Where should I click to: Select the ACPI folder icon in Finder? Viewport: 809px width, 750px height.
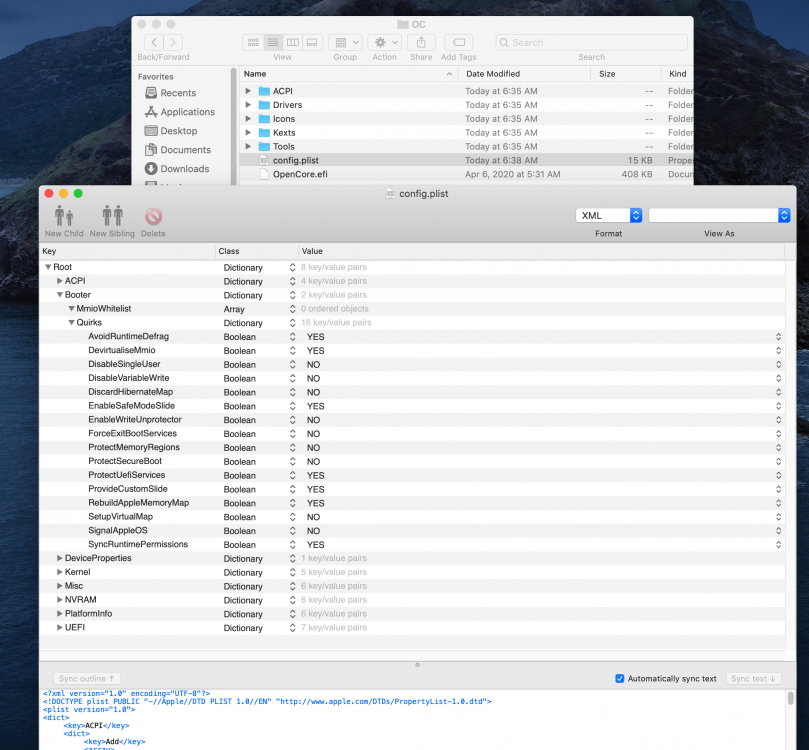click(x=264, y=91)
